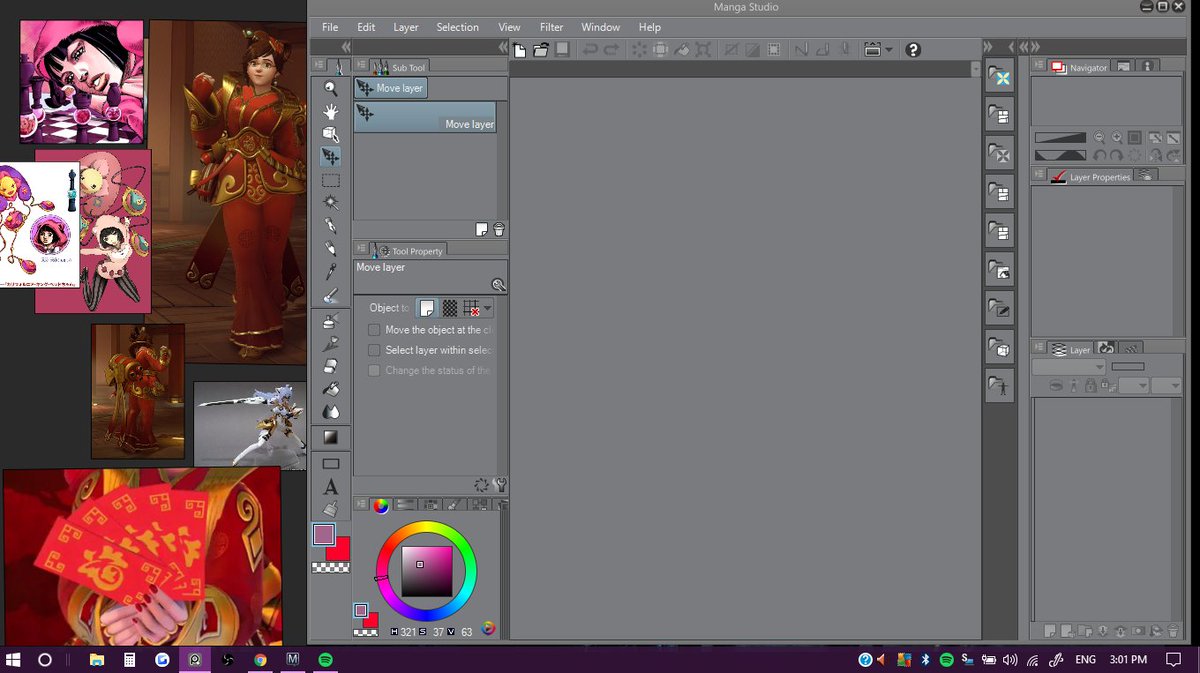Switch to the Layer Properties tab

point(1090,176)
